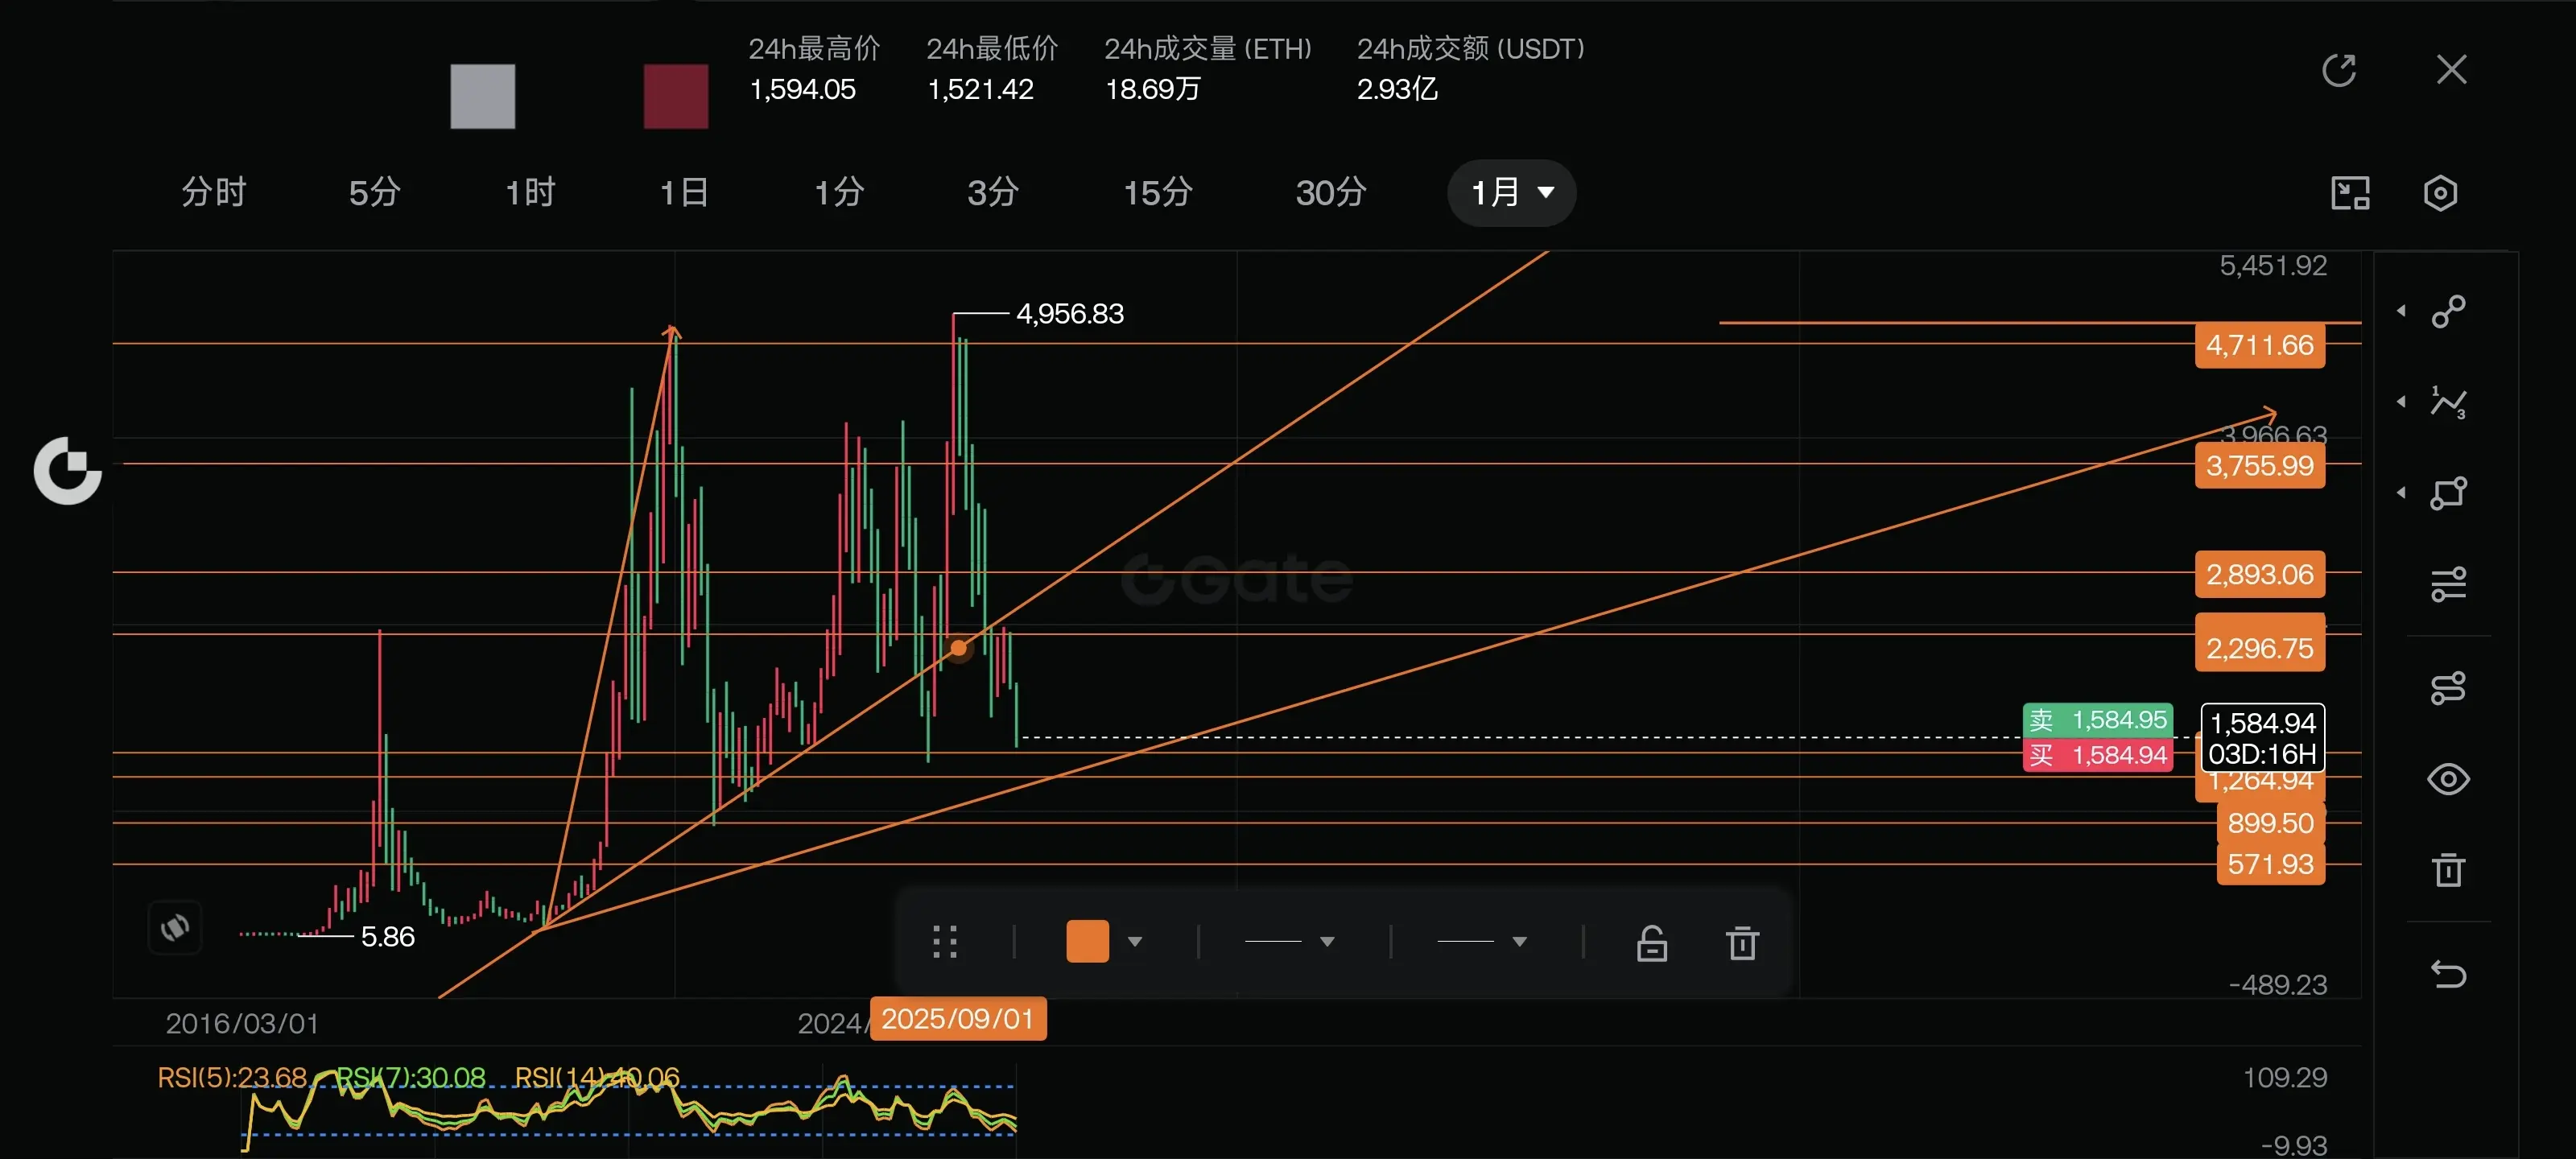
Task: Switch to the 1分 timeframe
Action: [838, 192]
